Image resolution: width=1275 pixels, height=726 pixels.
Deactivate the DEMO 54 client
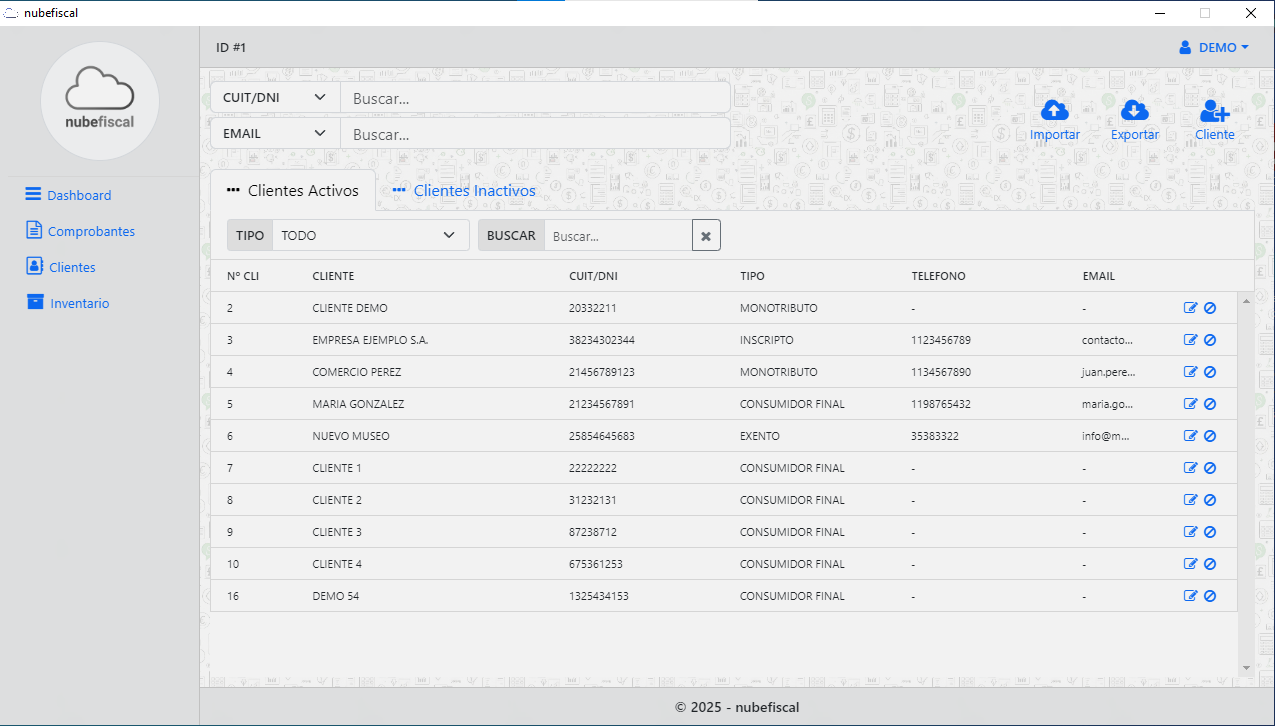pos(1210,596)
